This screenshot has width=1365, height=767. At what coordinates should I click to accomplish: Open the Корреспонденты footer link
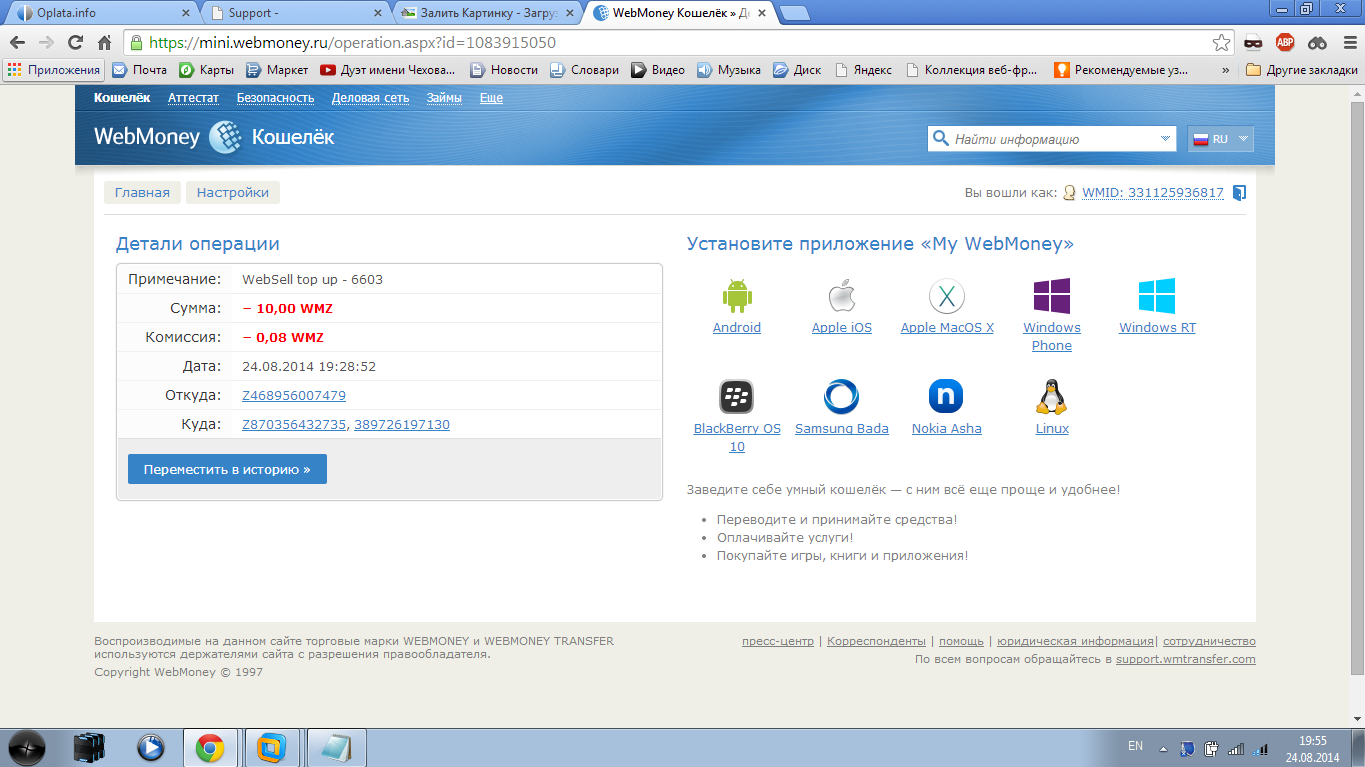[x=876, y=642]
